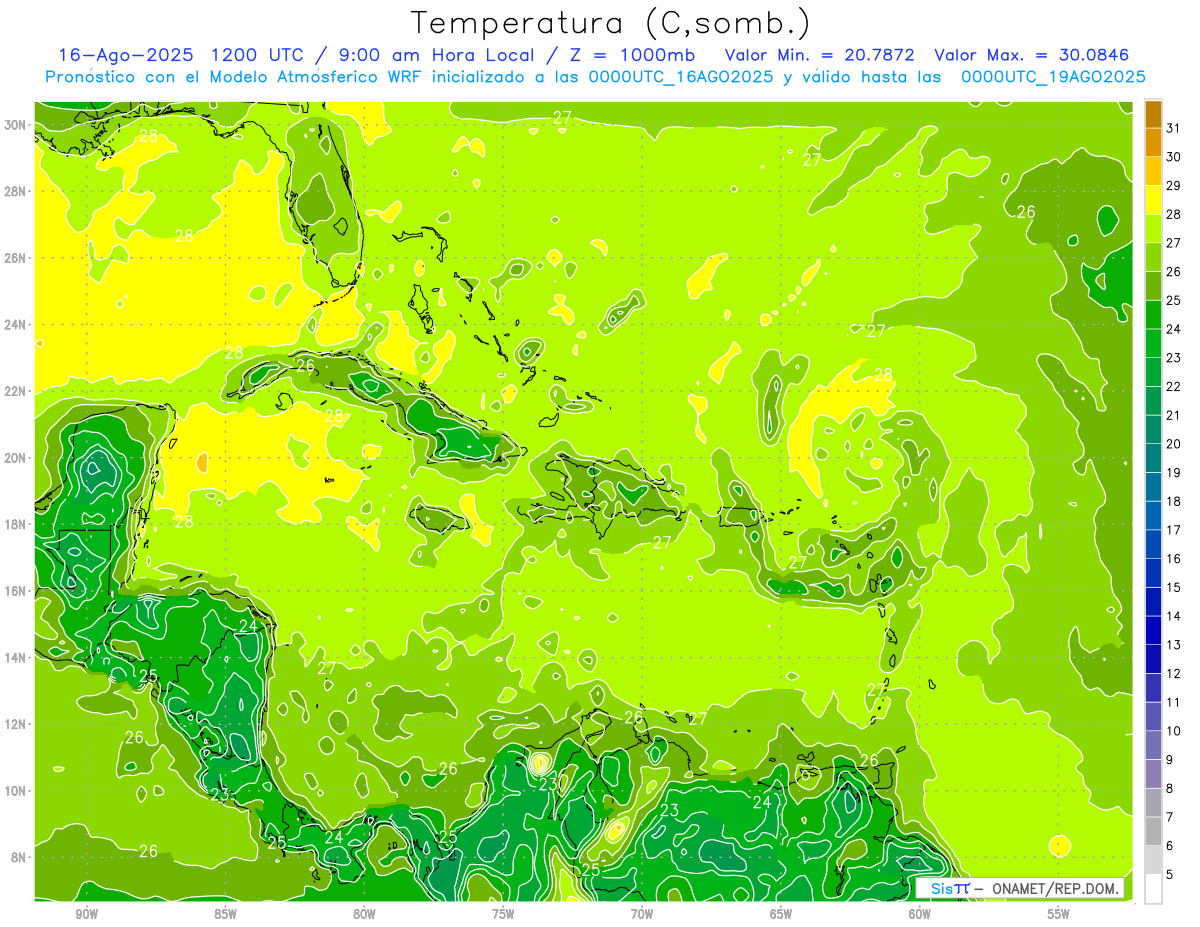Viewport: 1200px width, 927px height.
Task: Click the '65W' longitude axis label
Action: click(781, 914)
